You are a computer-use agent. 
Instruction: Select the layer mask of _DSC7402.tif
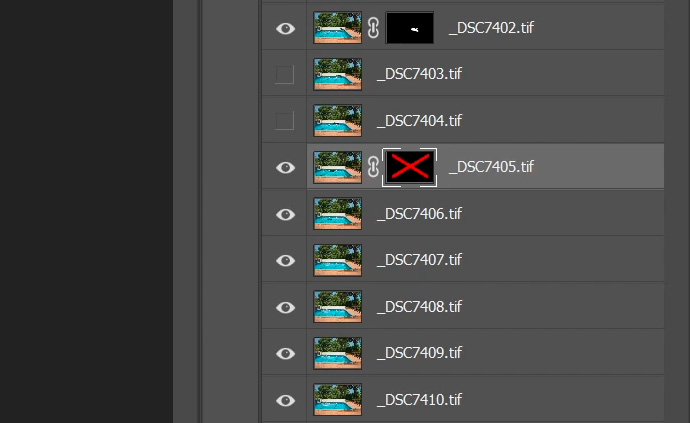coord(410,28)
